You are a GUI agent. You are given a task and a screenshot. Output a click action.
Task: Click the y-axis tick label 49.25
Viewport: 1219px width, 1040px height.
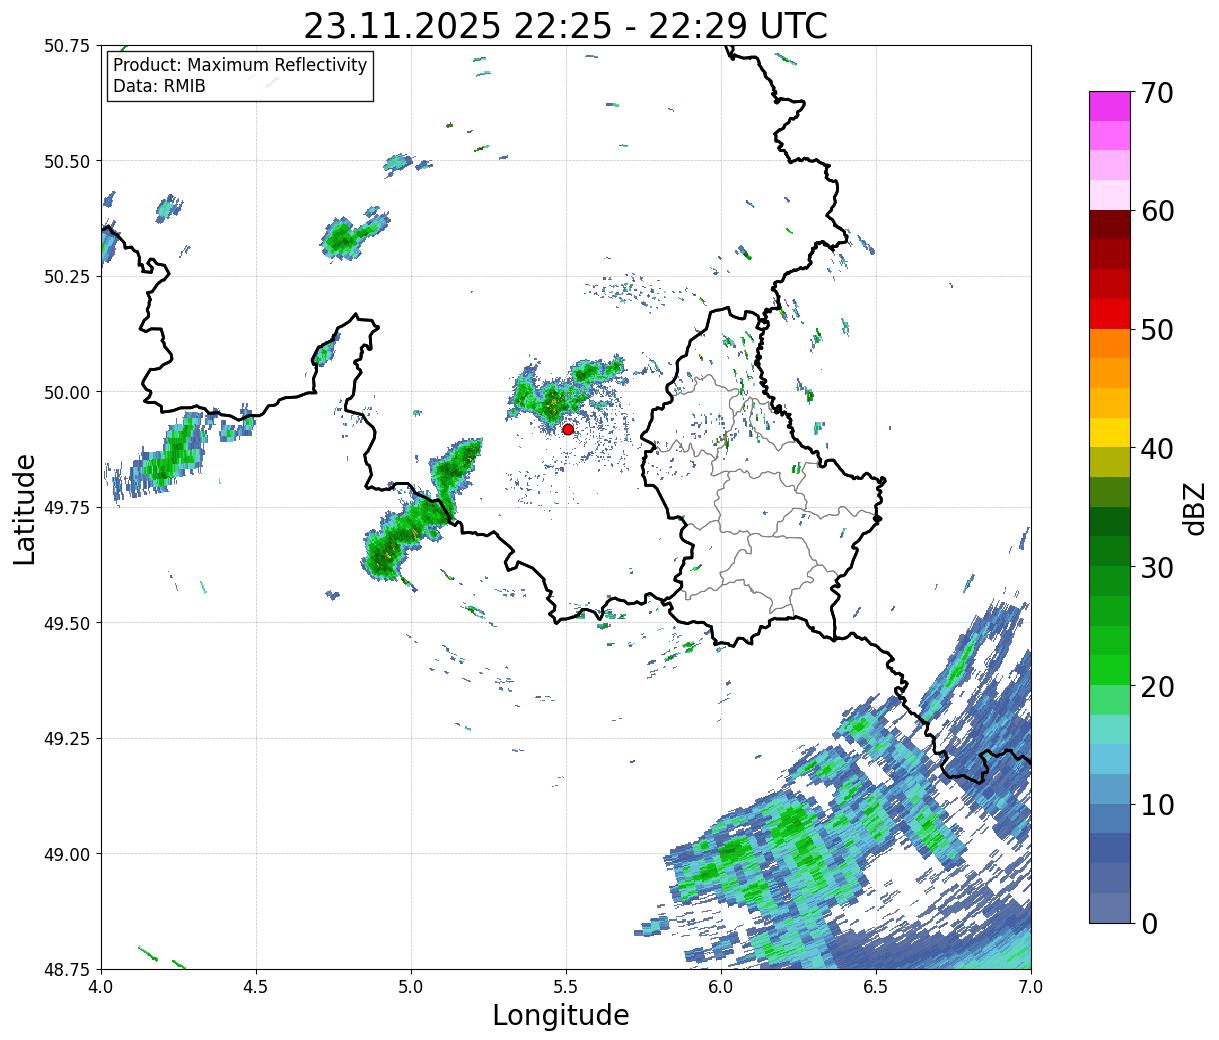[67, 739]
